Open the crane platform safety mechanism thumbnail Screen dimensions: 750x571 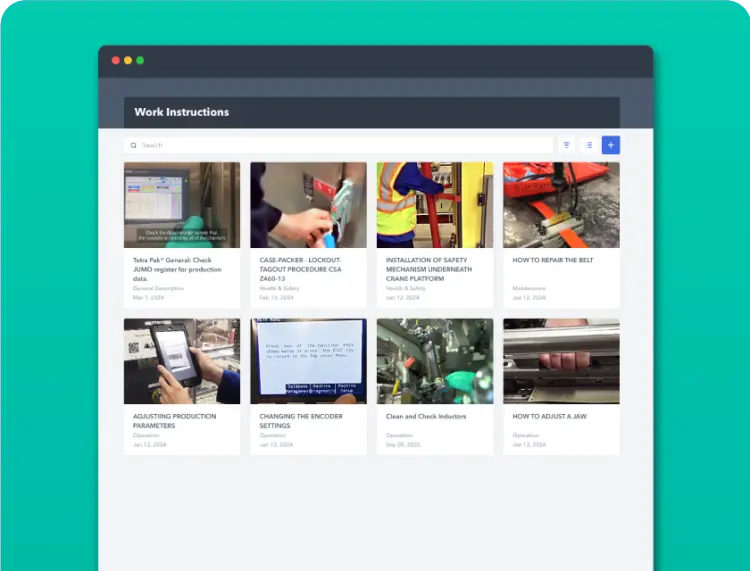coord(435,205)
